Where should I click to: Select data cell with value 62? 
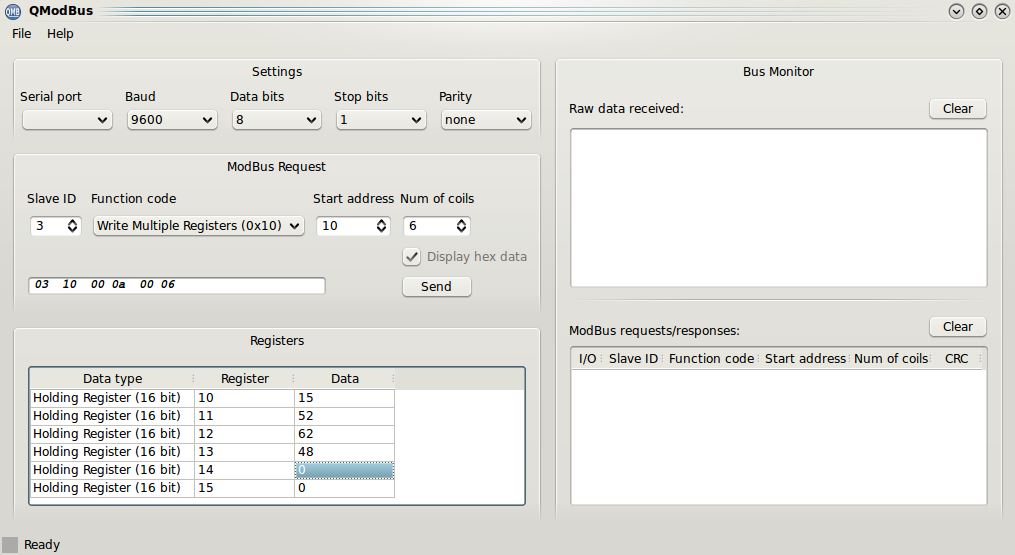[x=344, y=434]
